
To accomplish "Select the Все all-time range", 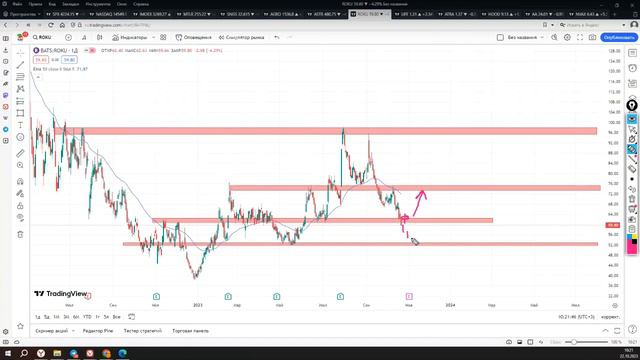I will point(116,317).
